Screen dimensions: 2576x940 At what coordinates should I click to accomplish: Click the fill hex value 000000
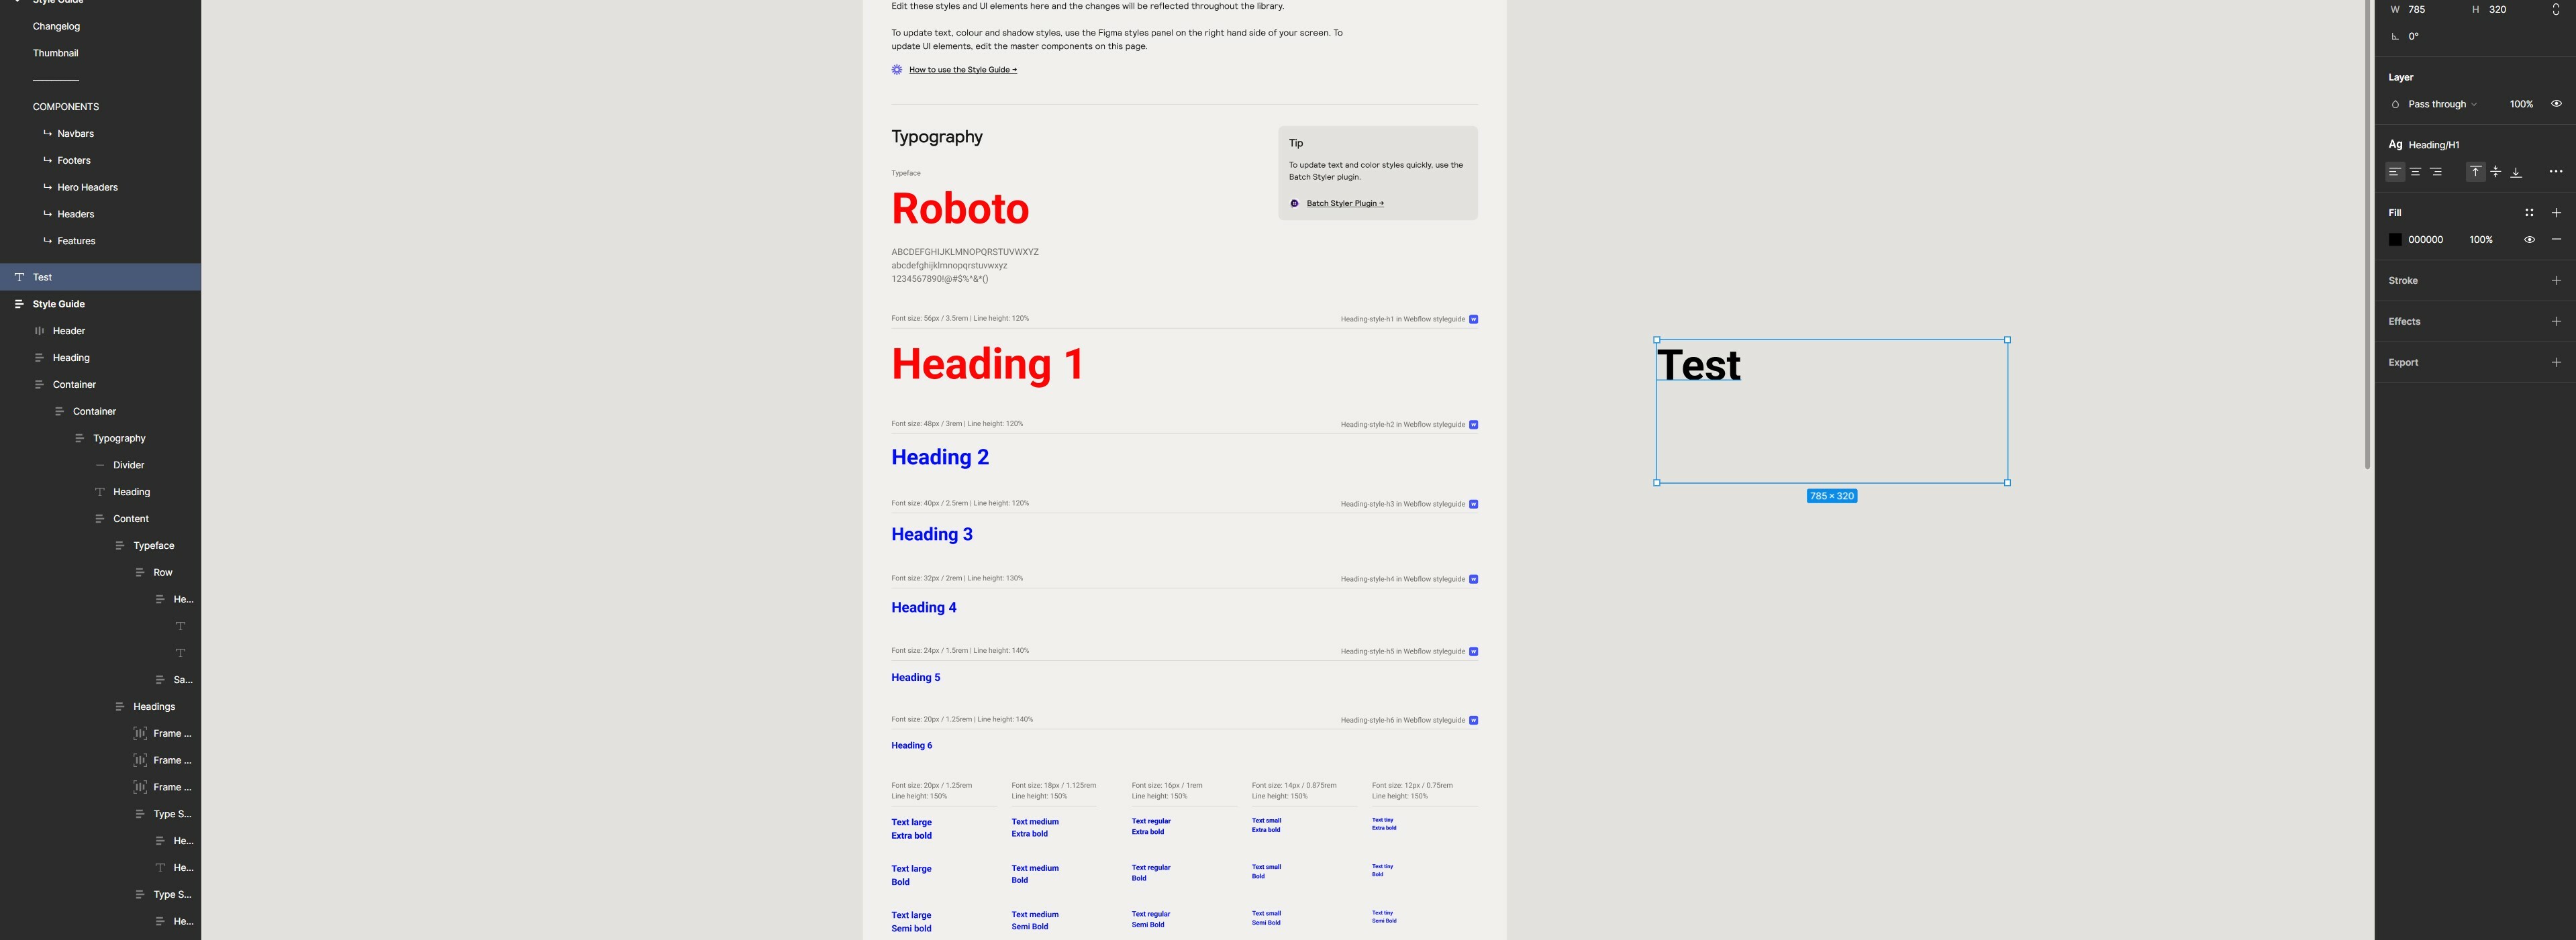pyautogui.click(x=2425, y=240)
